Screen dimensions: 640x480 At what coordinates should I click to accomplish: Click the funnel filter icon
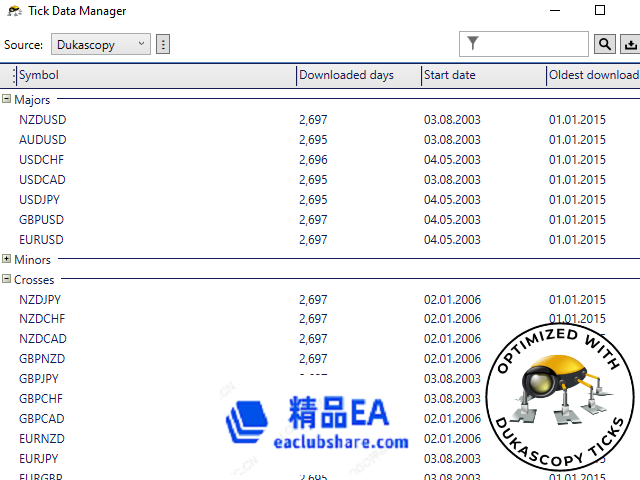tap(473, 43)
